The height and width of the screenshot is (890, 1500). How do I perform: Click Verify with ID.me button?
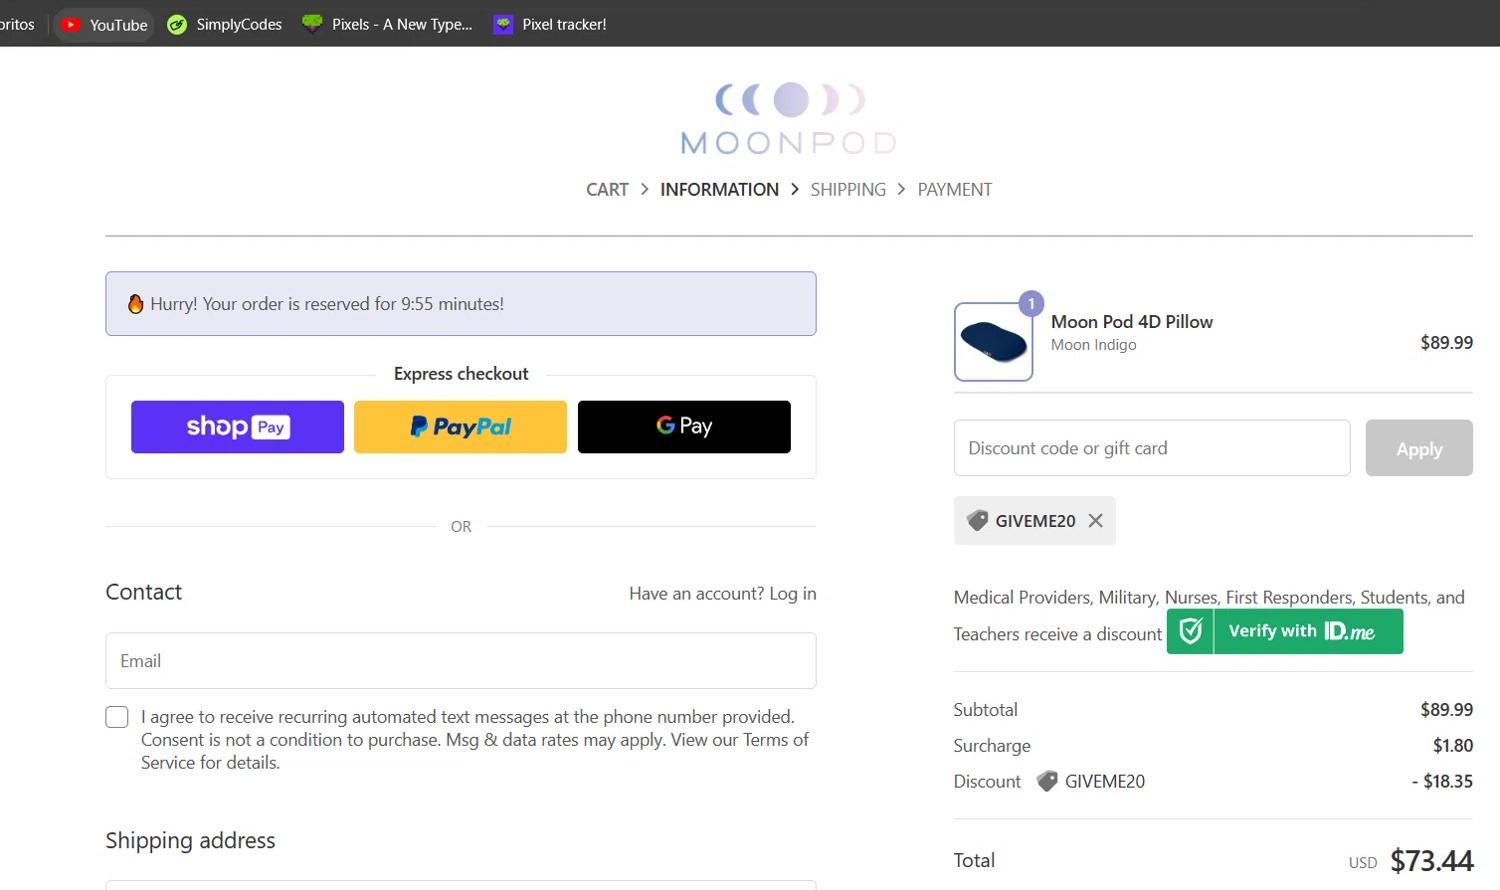[1285, 631]
